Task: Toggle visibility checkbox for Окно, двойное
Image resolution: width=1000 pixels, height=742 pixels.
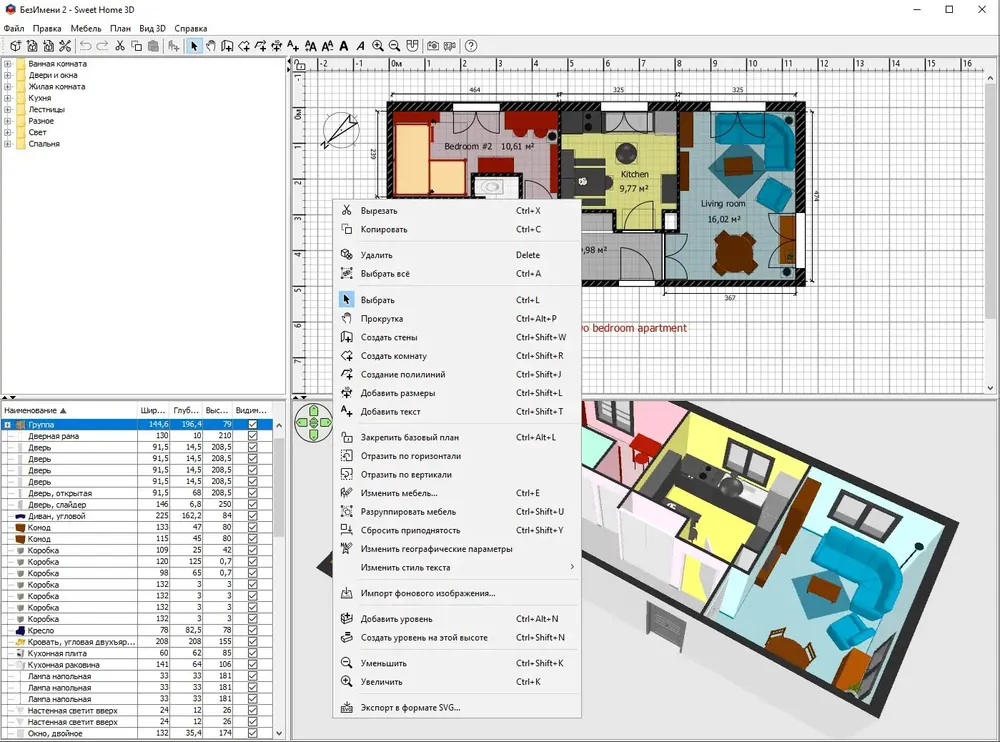Action: [253, 734]
